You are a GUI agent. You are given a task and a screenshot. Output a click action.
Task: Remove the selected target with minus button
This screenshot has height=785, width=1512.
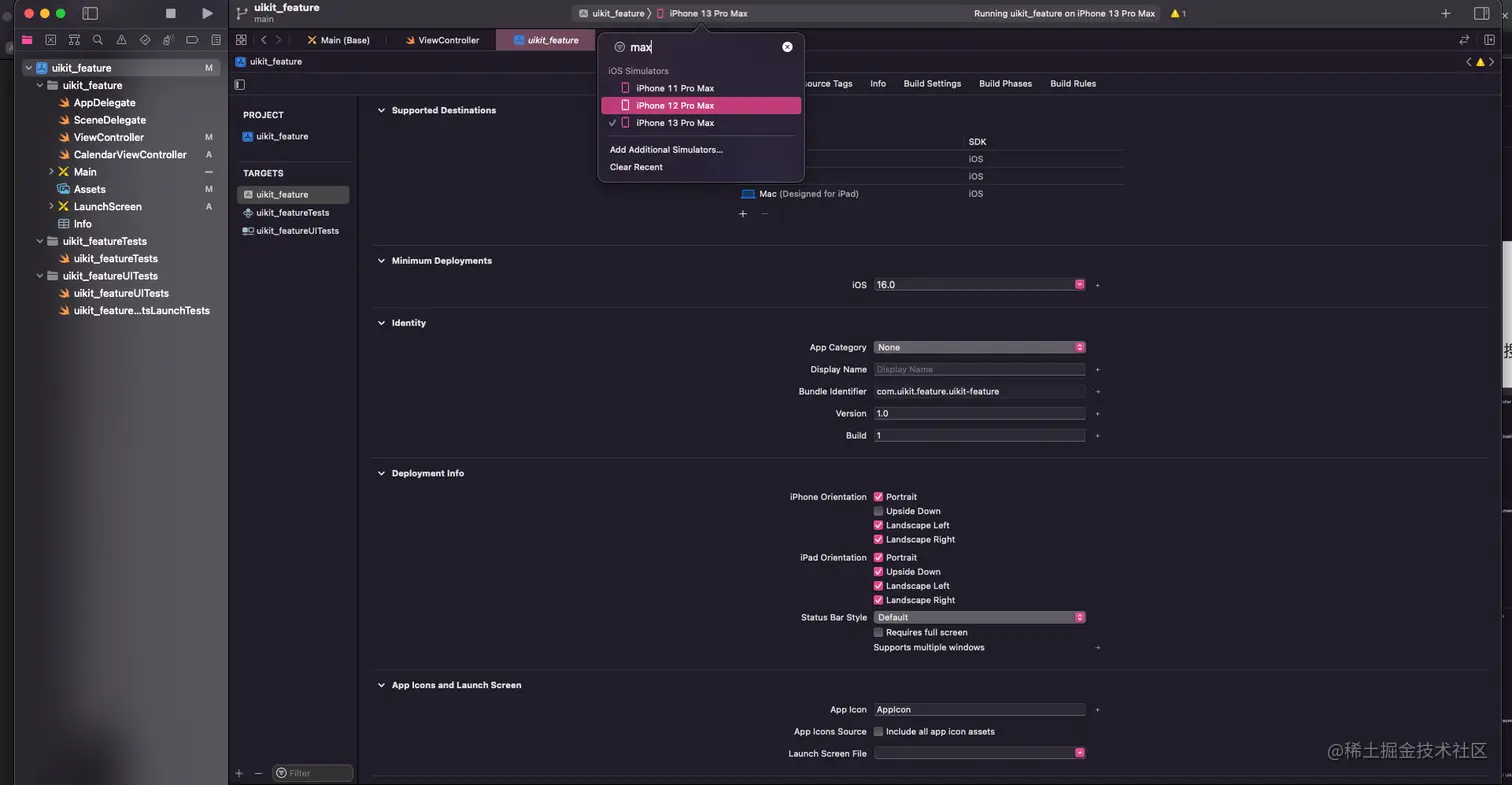tap(258, 773)
